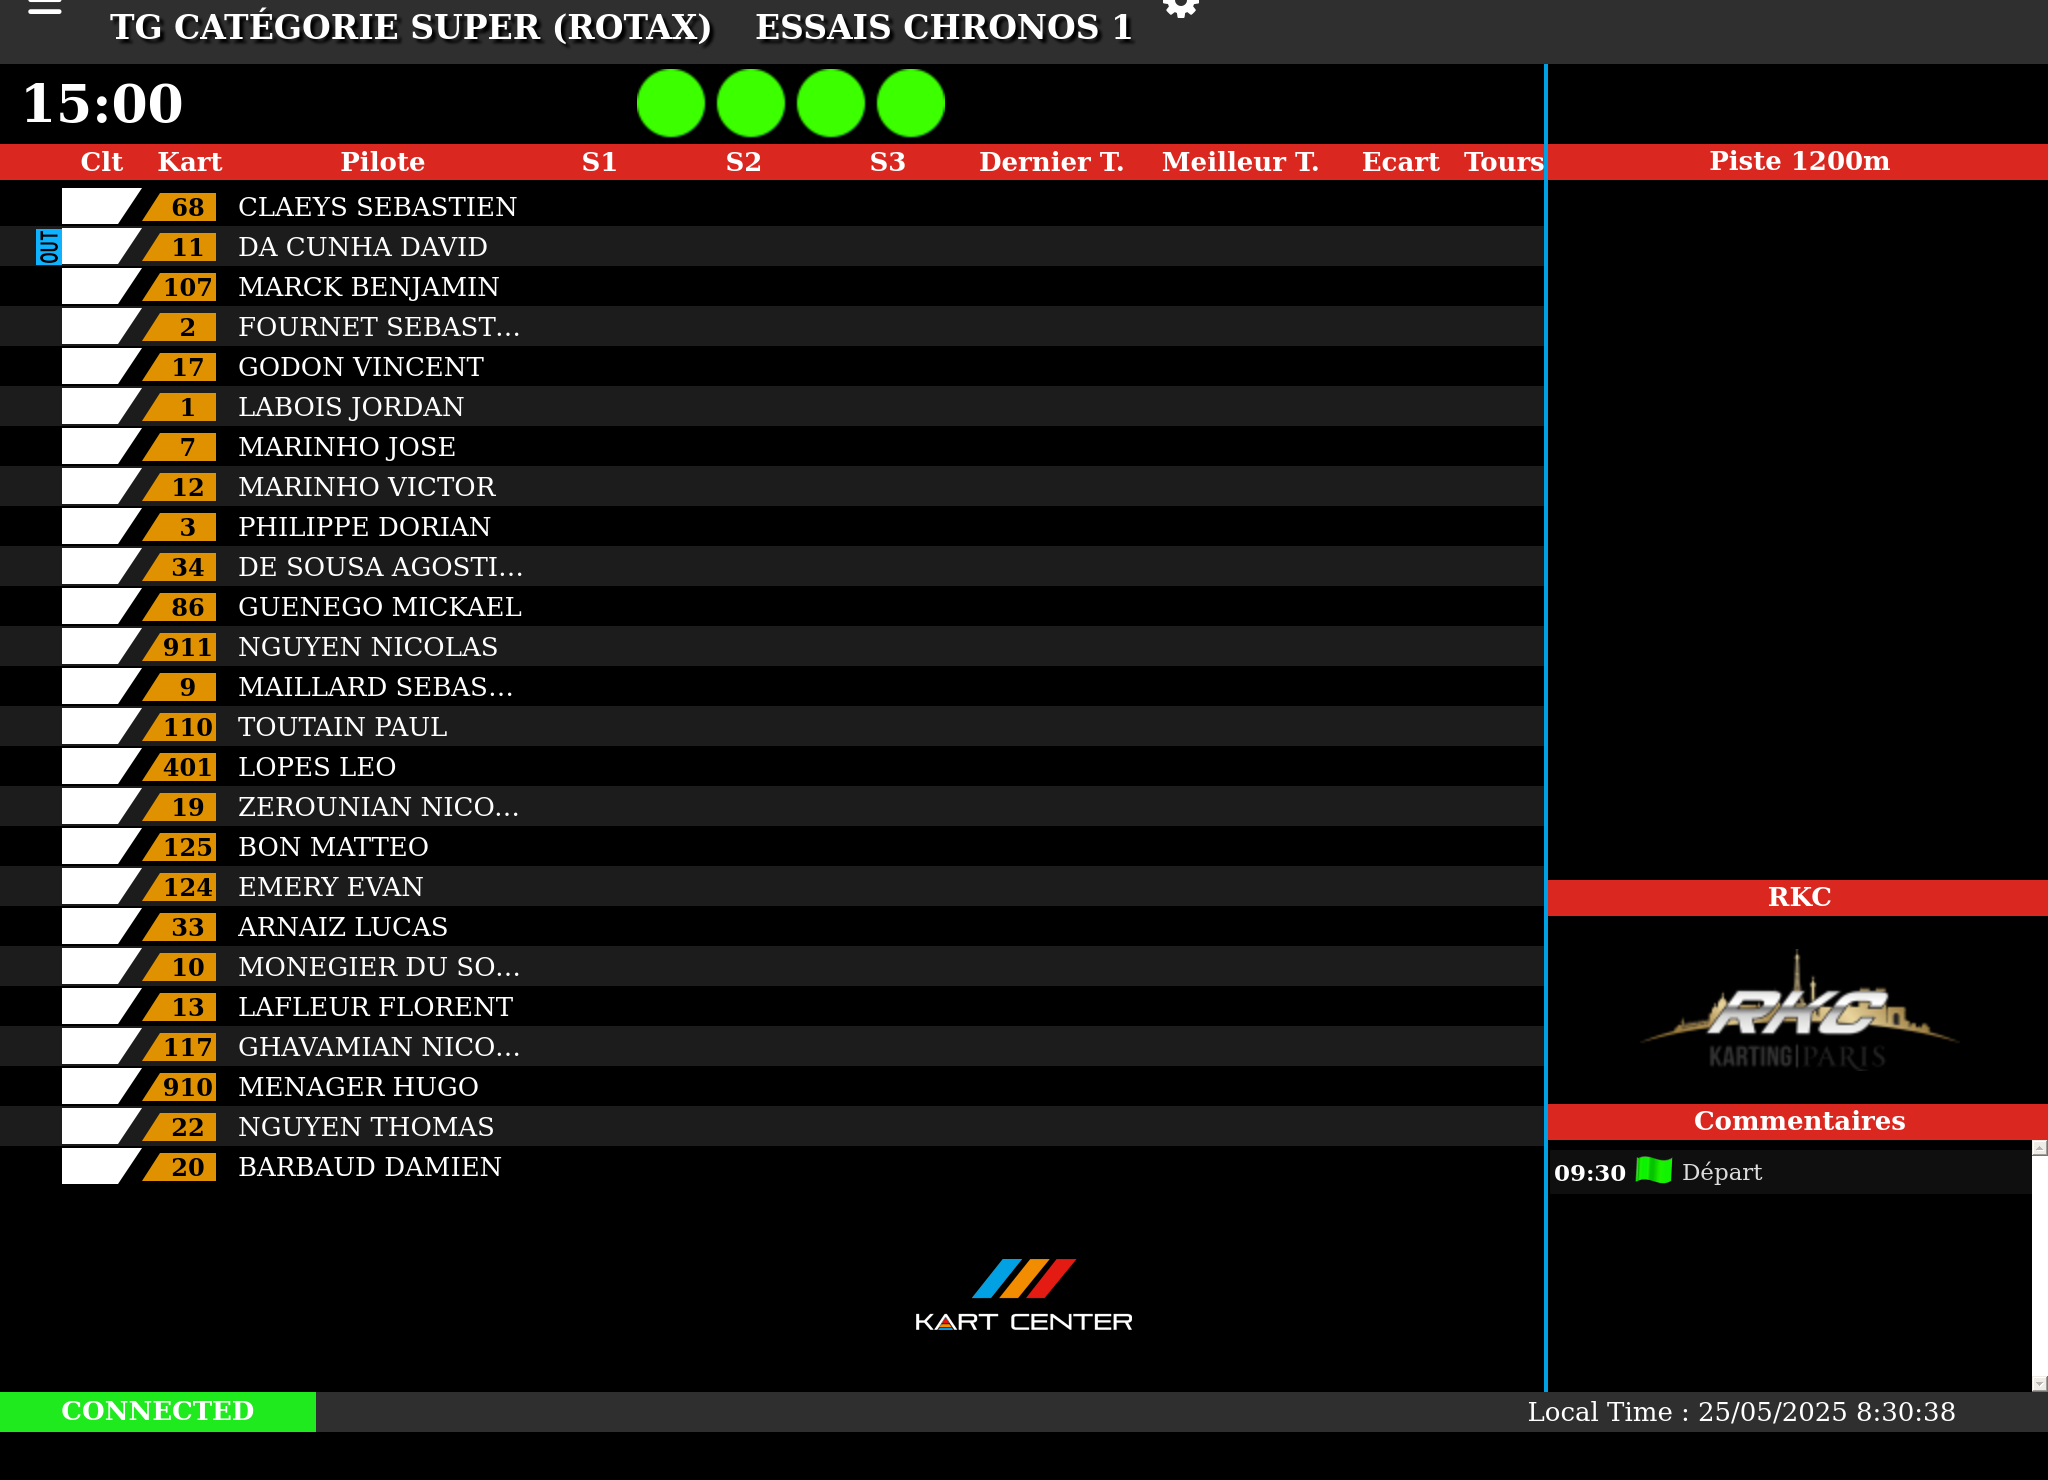Click the Pilote column header
The image size is (2048, 1480).
[382, 162]
